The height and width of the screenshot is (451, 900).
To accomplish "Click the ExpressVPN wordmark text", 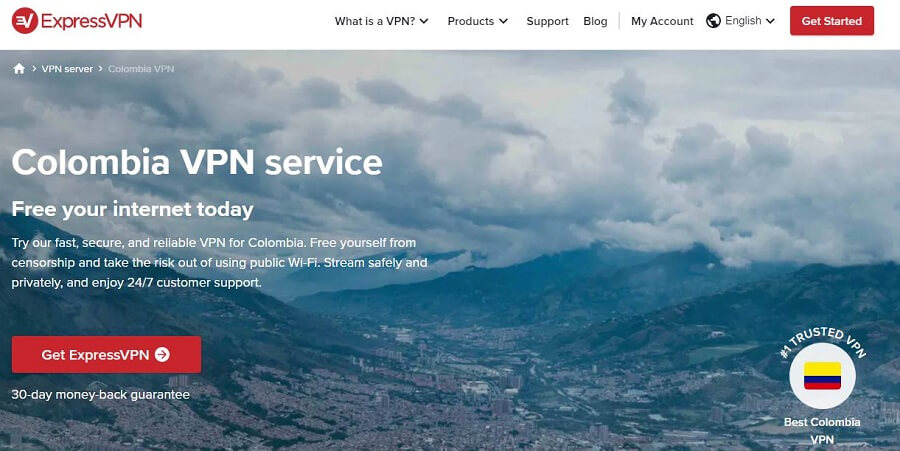I will pos(91,21).
